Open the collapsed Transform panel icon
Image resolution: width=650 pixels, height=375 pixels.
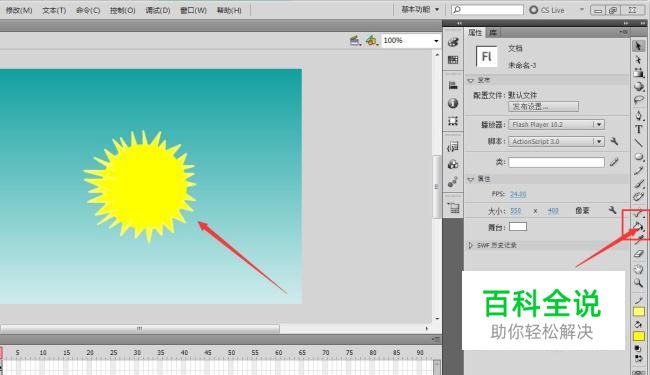(453, 121)
